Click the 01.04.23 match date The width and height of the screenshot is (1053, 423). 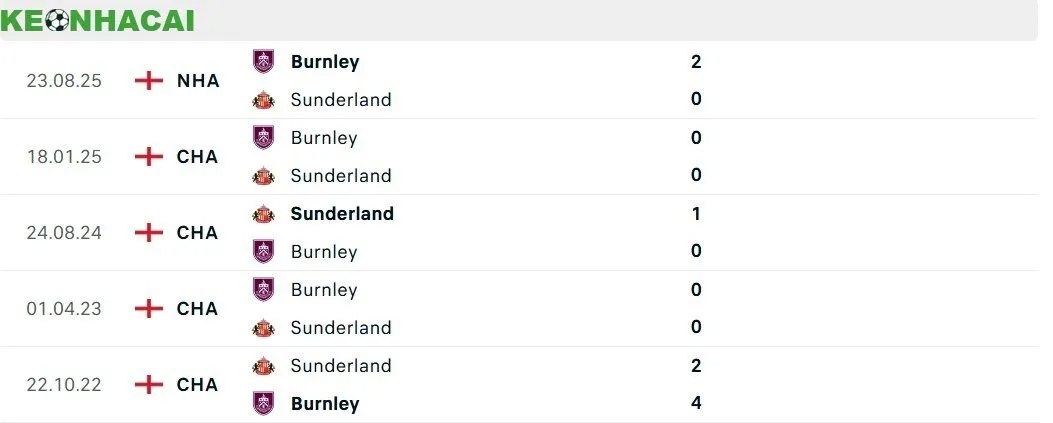click(64, 308)
